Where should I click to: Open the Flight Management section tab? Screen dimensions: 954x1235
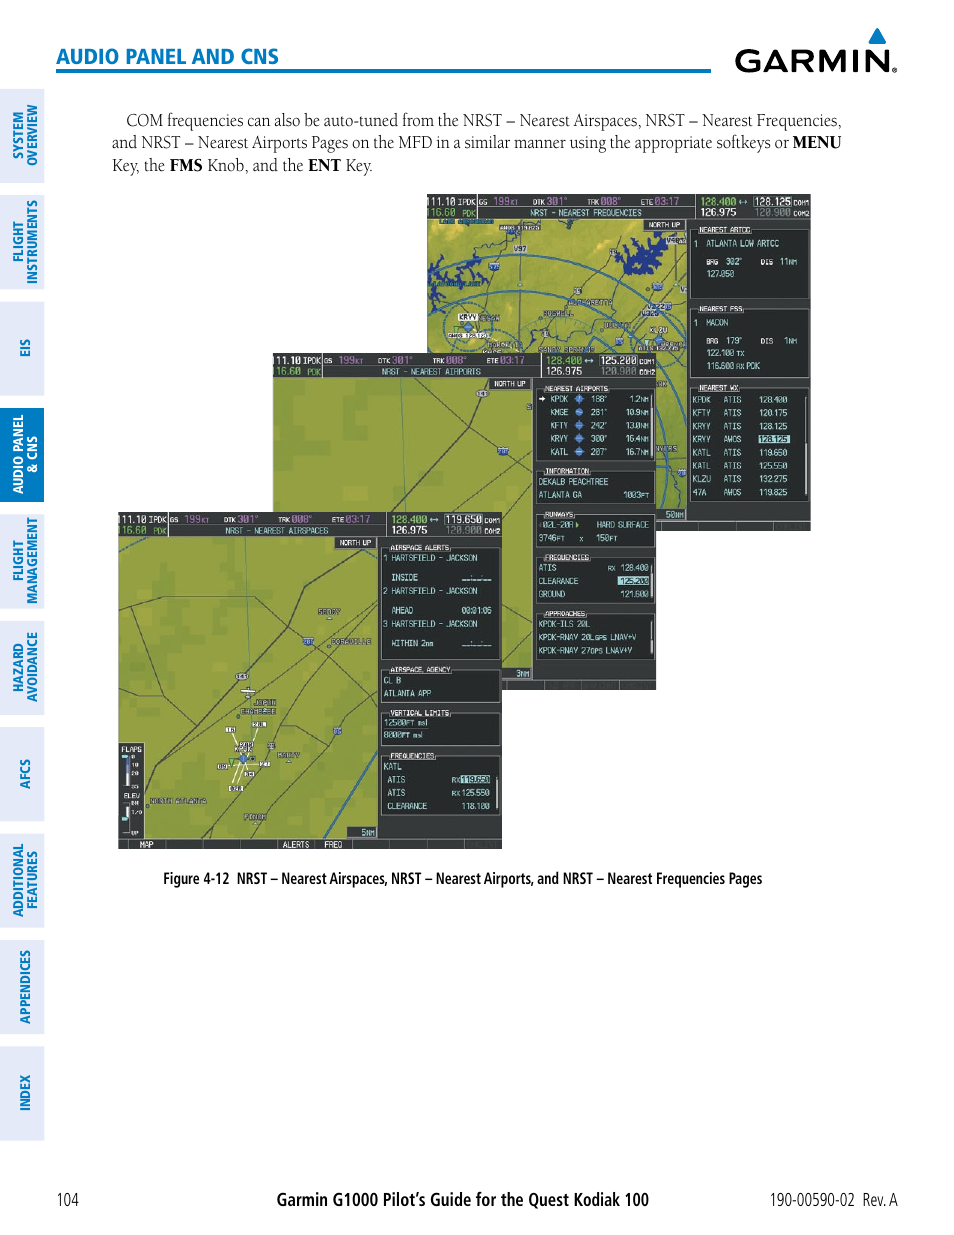click(22, 561)
